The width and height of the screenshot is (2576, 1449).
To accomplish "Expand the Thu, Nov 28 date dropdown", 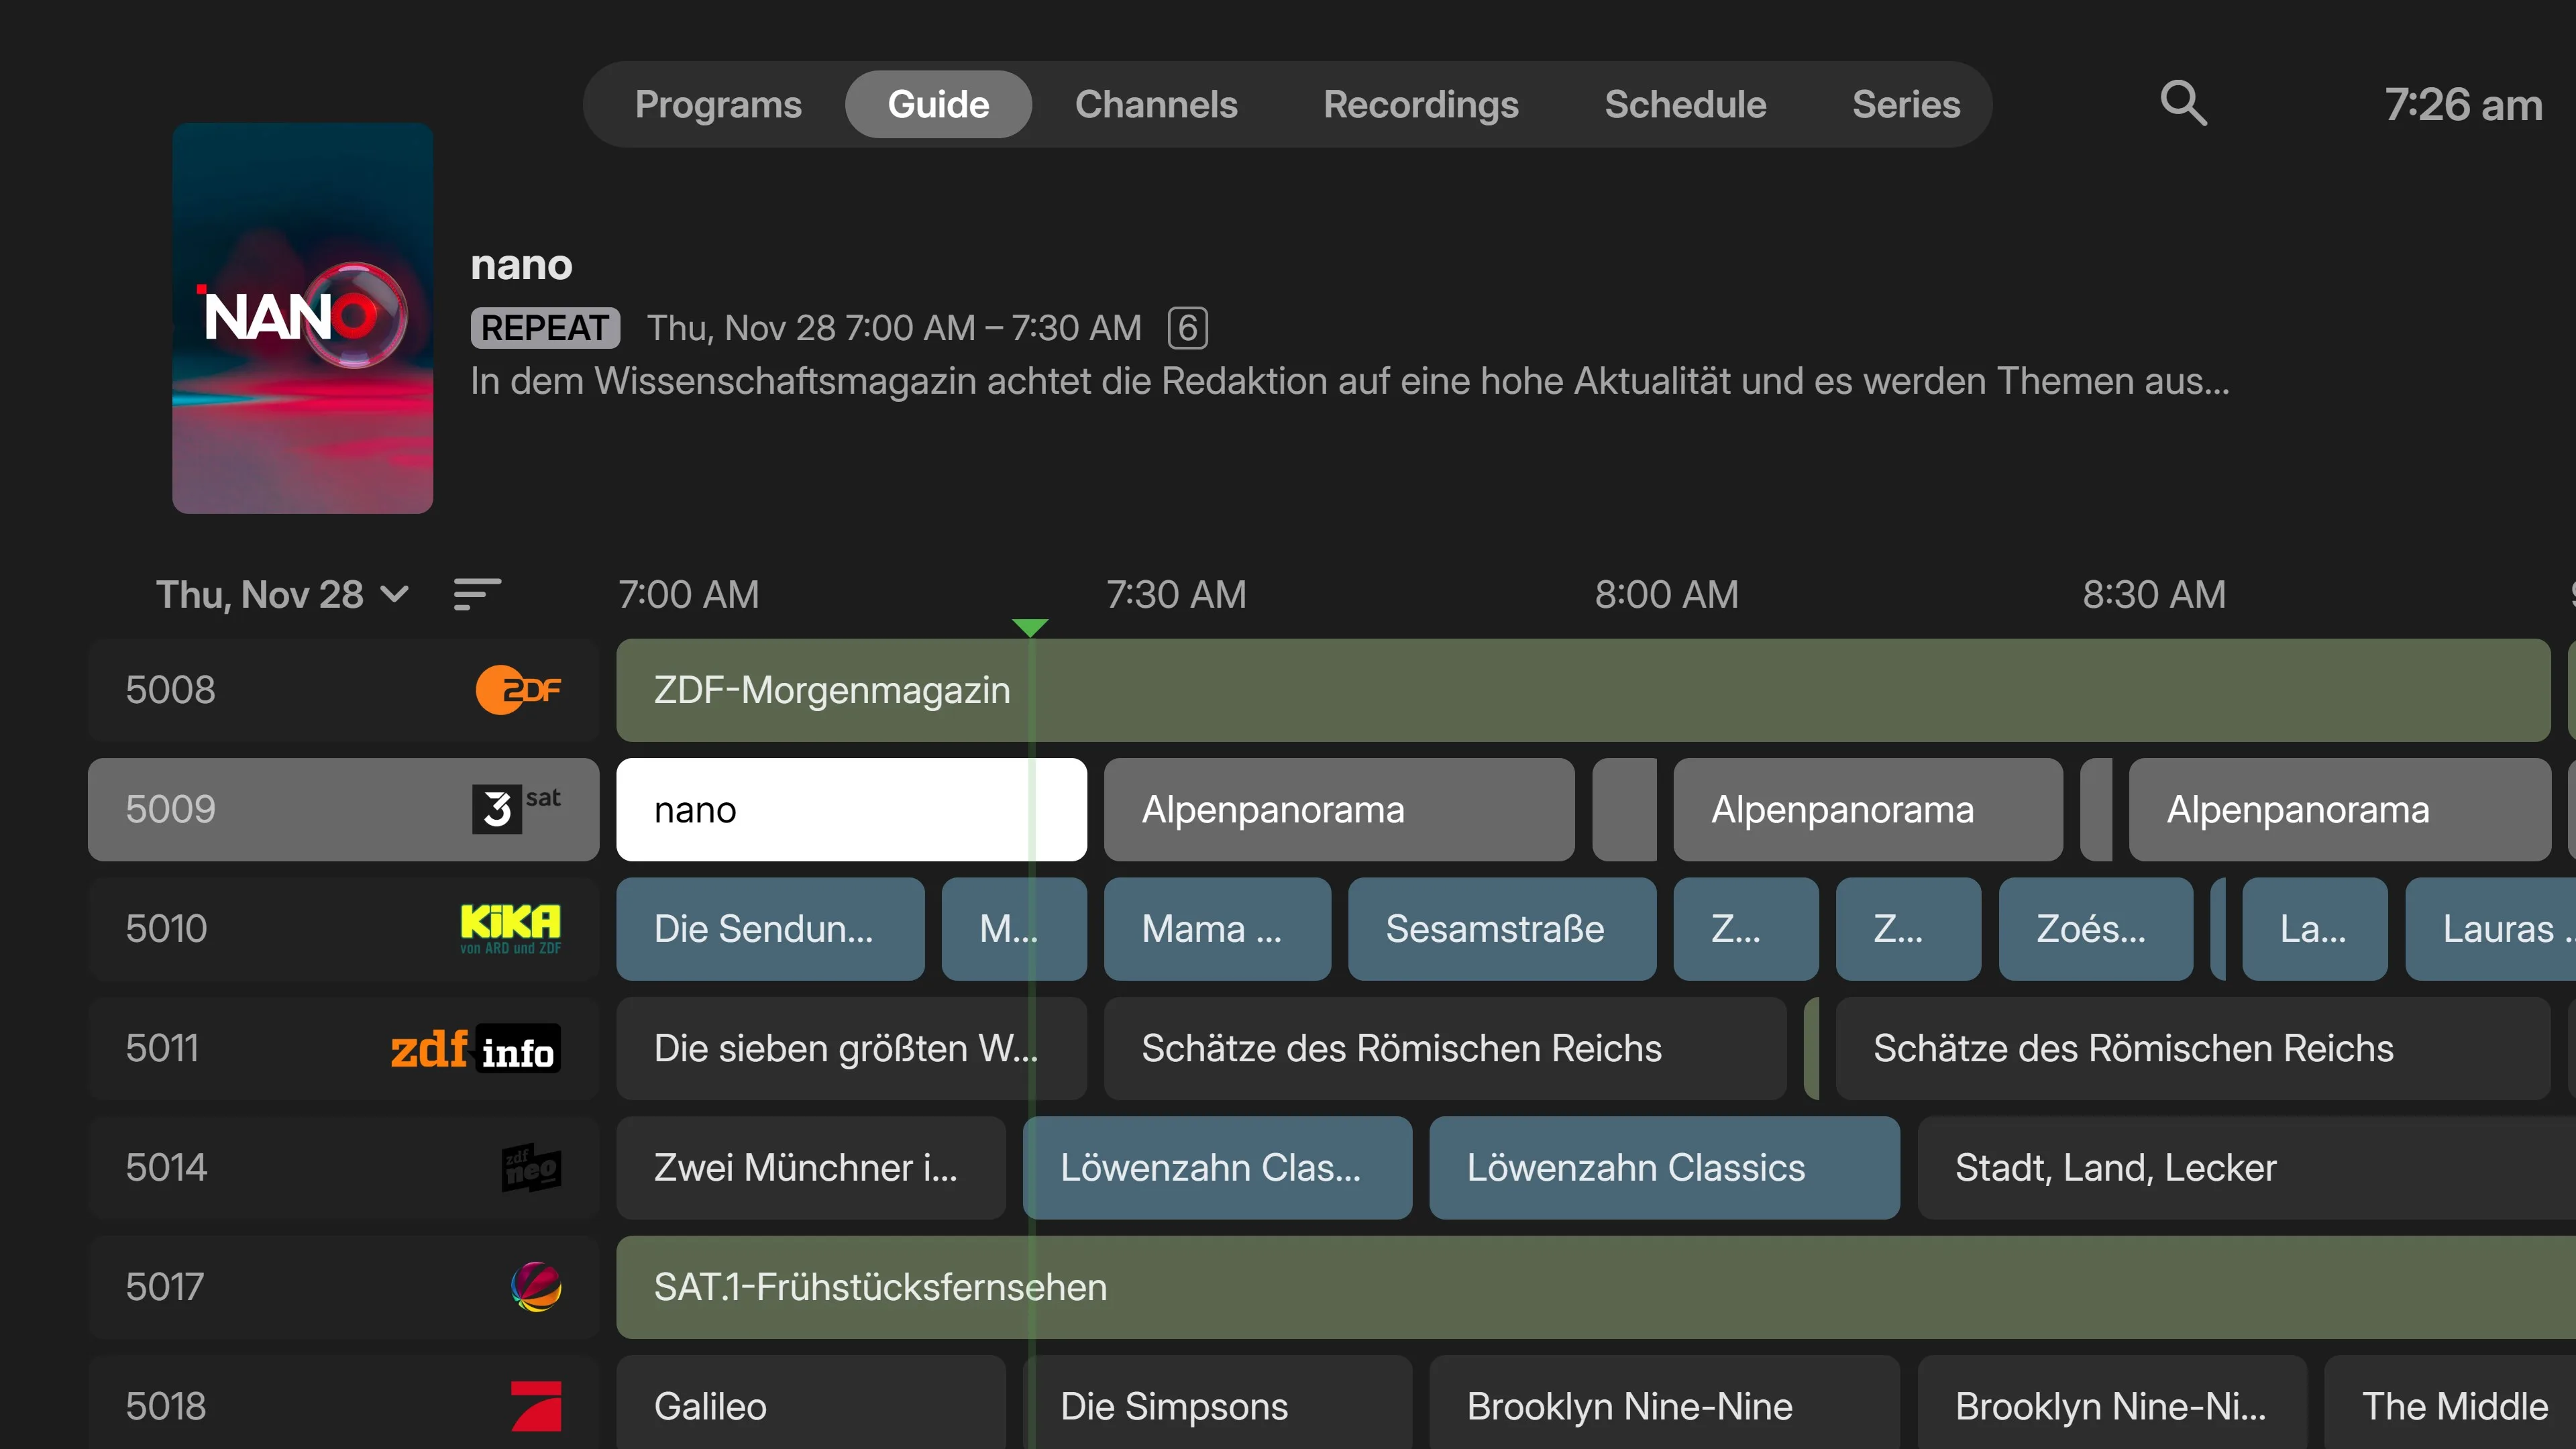I will pos(282,594).
